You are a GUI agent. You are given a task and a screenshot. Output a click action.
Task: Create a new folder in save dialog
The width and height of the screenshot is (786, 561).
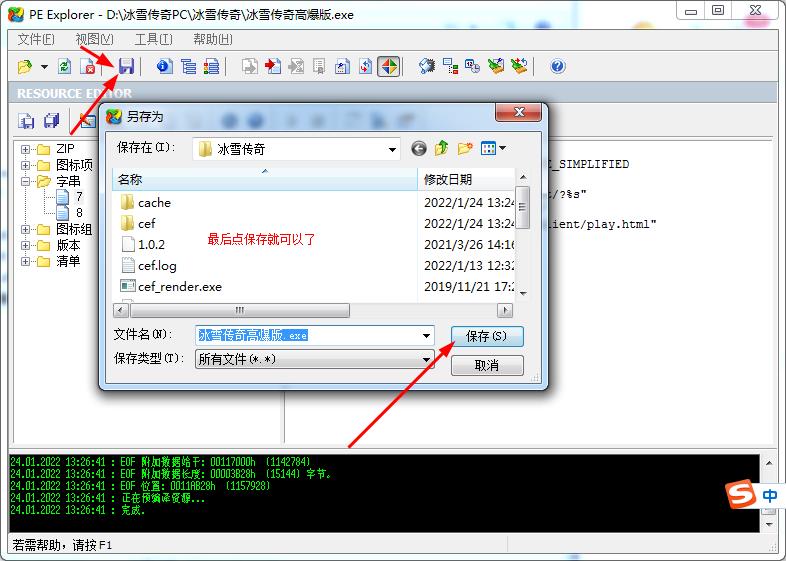(465, 148)
